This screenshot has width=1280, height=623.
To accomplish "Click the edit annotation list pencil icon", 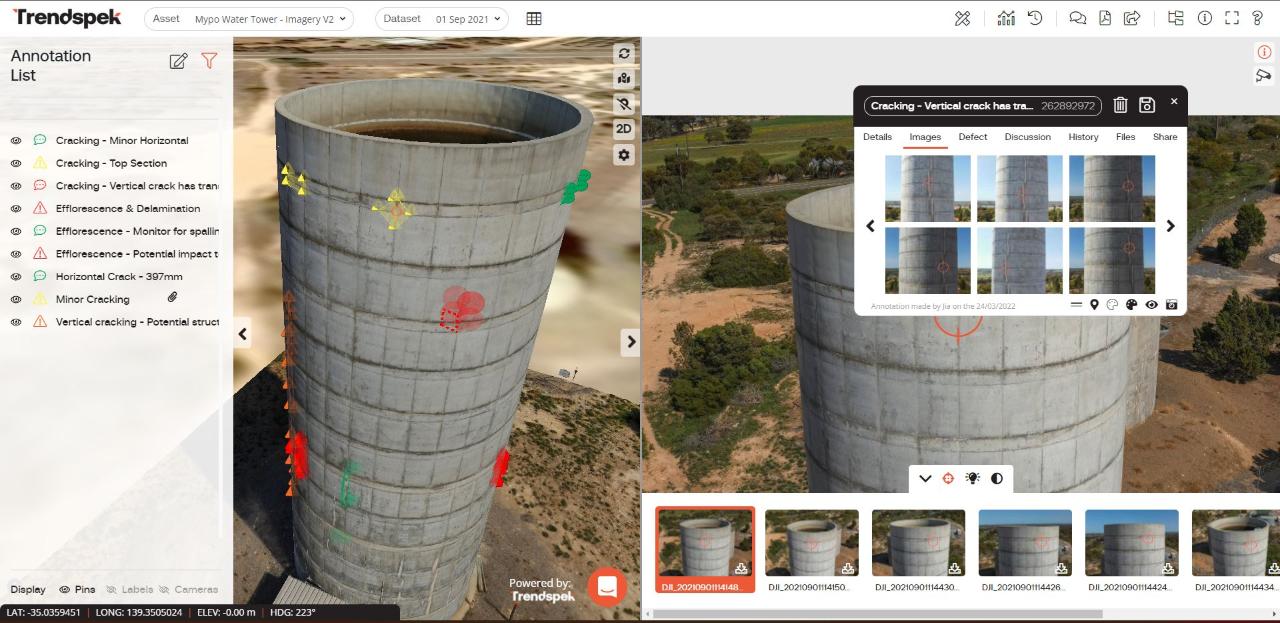I will pyautogui.click(x=178, y=61).
